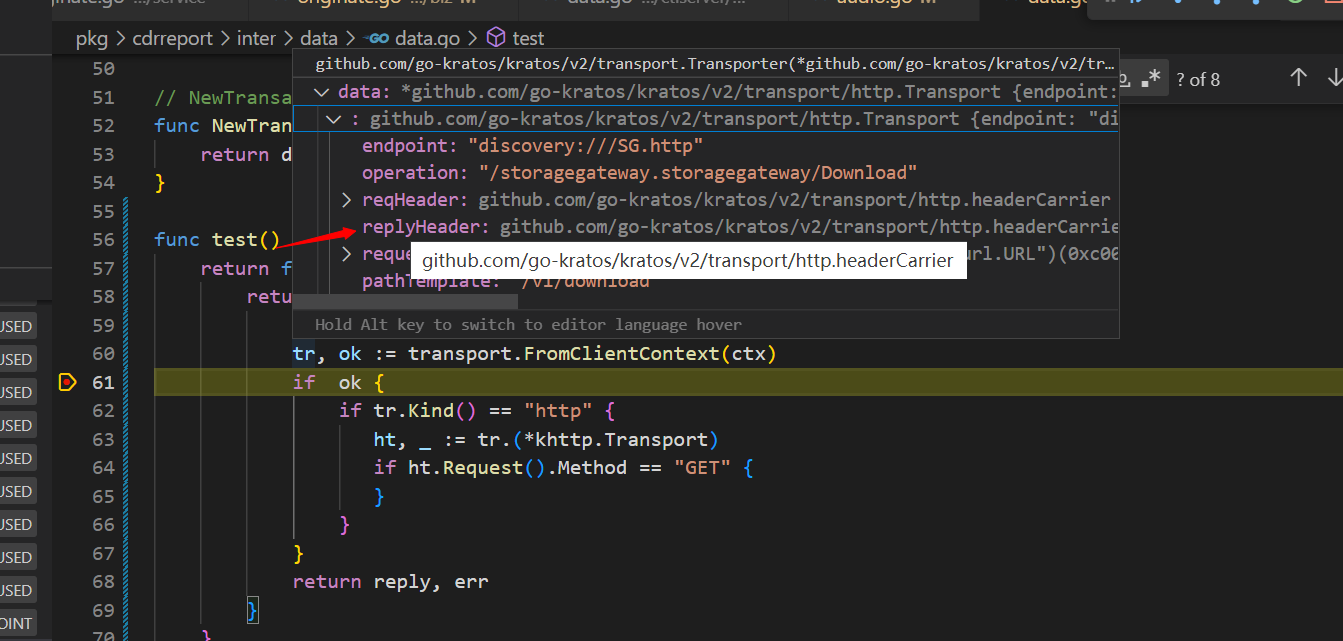Image resolution: width=1343 pixels, height=641 pixels.
Task: Open the cdrreport item in the breadcrumb path
Action: coord(172,38)
